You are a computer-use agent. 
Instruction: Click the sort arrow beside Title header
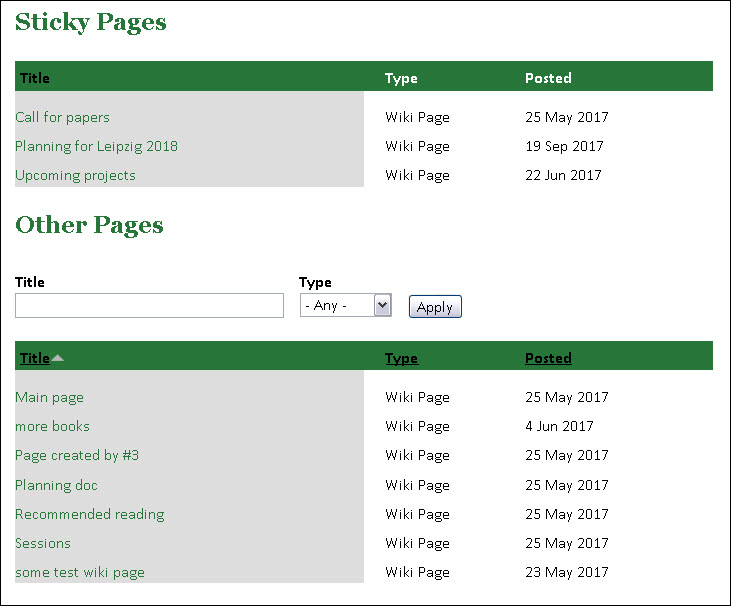click(x=58, y=358)
